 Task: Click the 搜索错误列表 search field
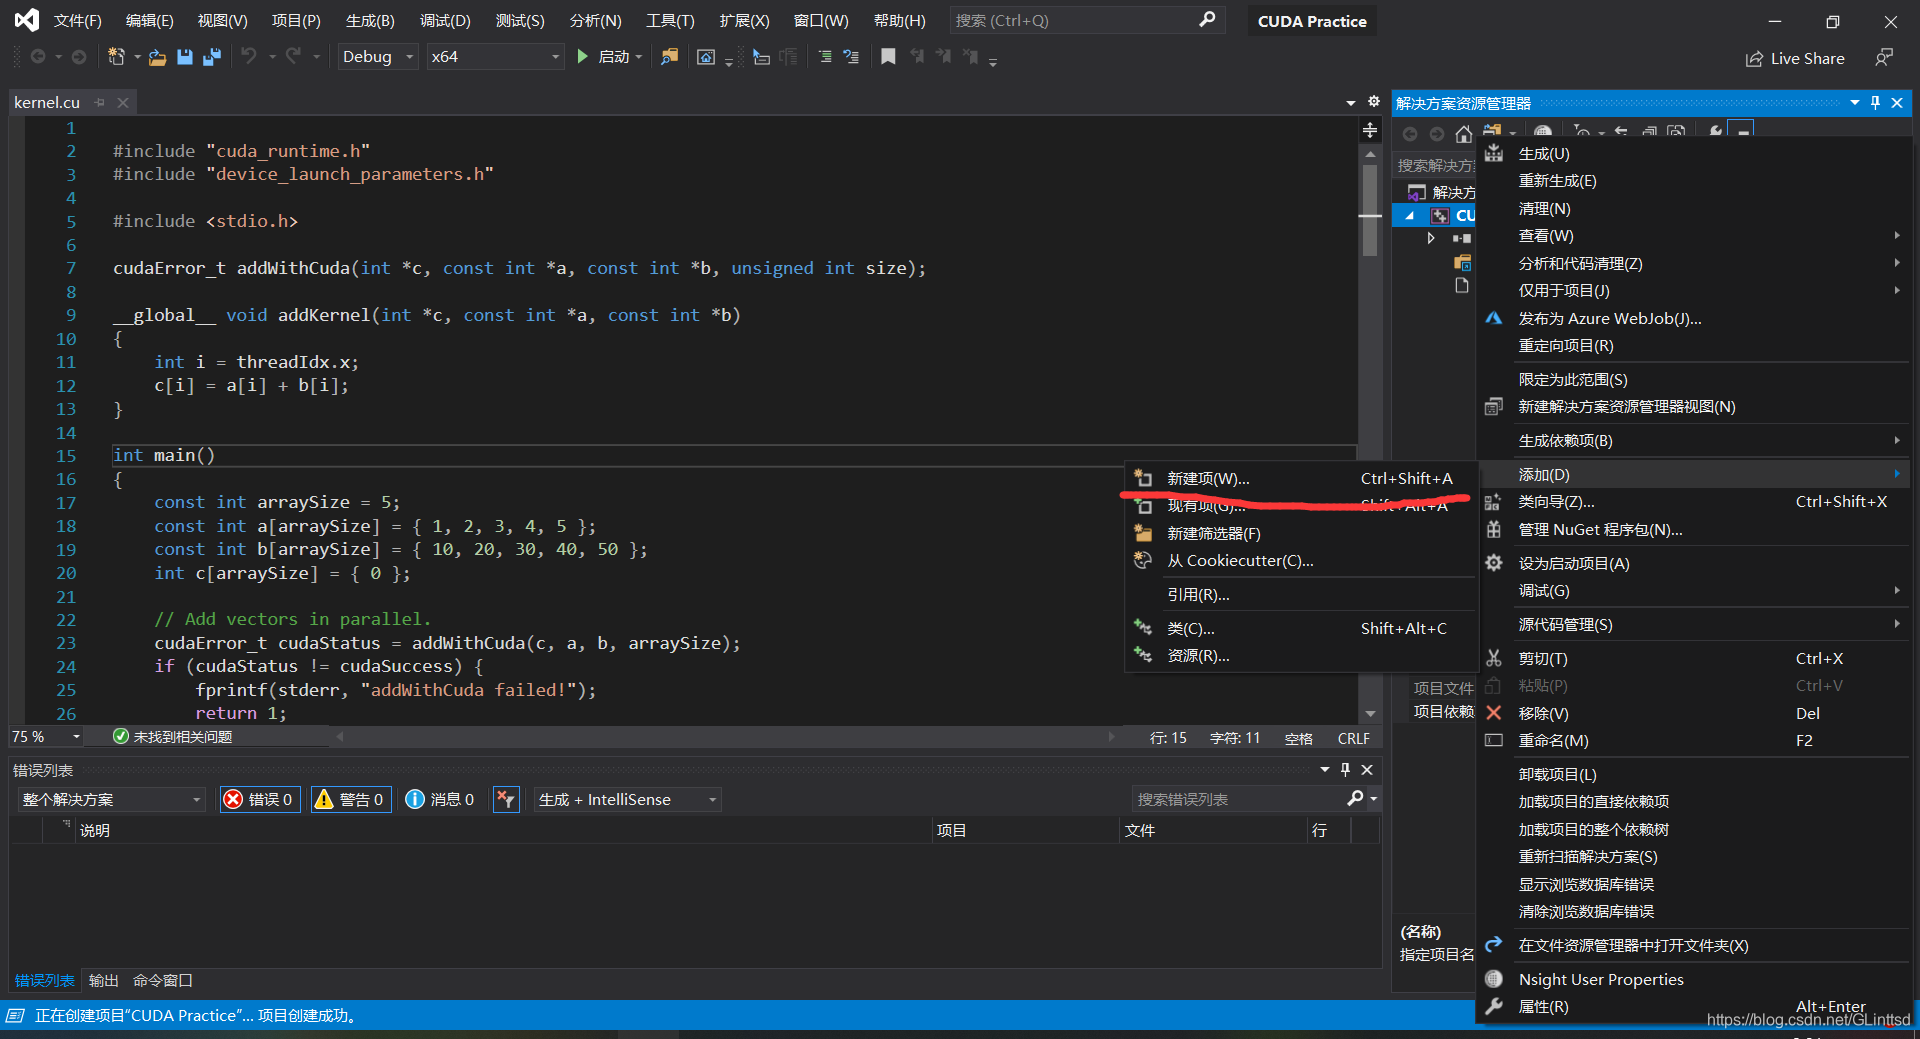click(1238, 799)
